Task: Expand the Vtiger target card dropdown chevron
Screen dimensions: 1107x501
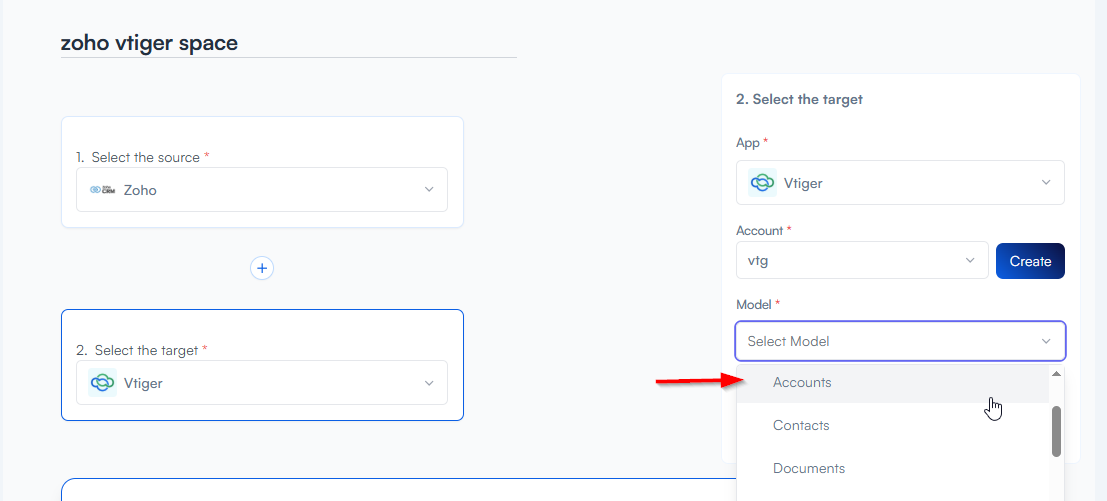Action: 429,383
